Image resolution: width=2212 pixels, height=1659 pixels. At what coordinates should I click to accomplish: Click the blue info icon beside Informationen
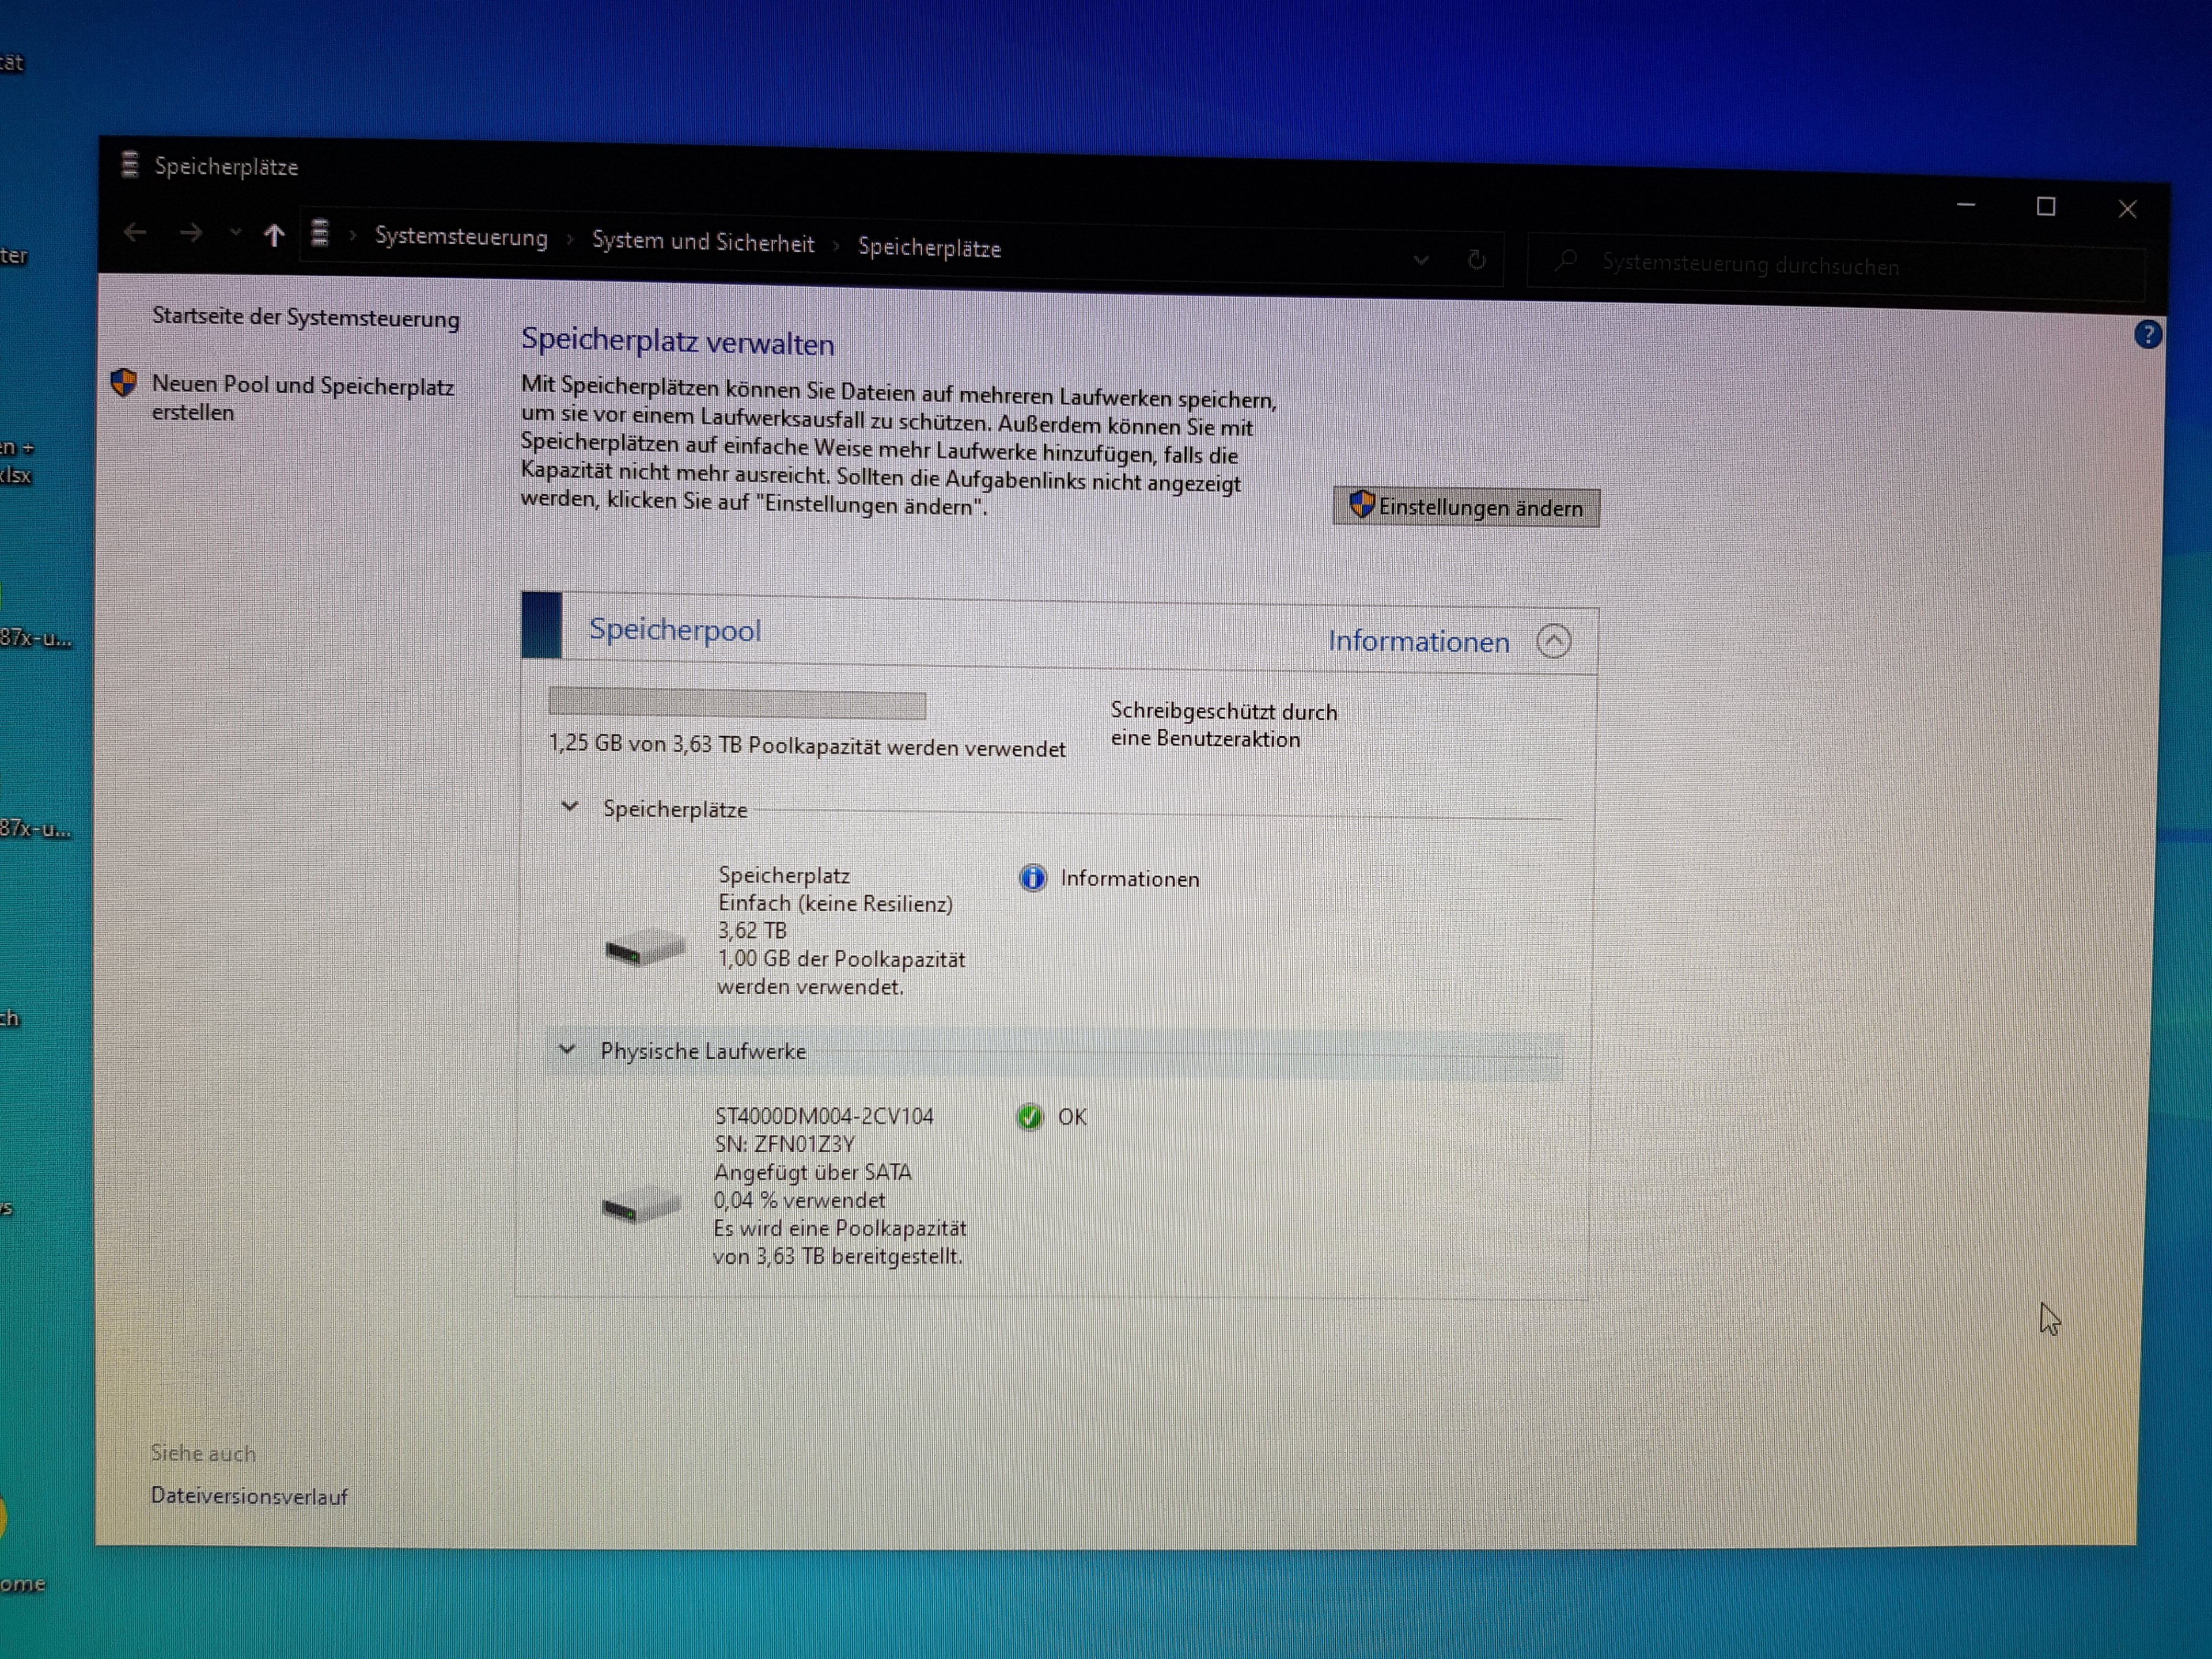coord(1032,878)
